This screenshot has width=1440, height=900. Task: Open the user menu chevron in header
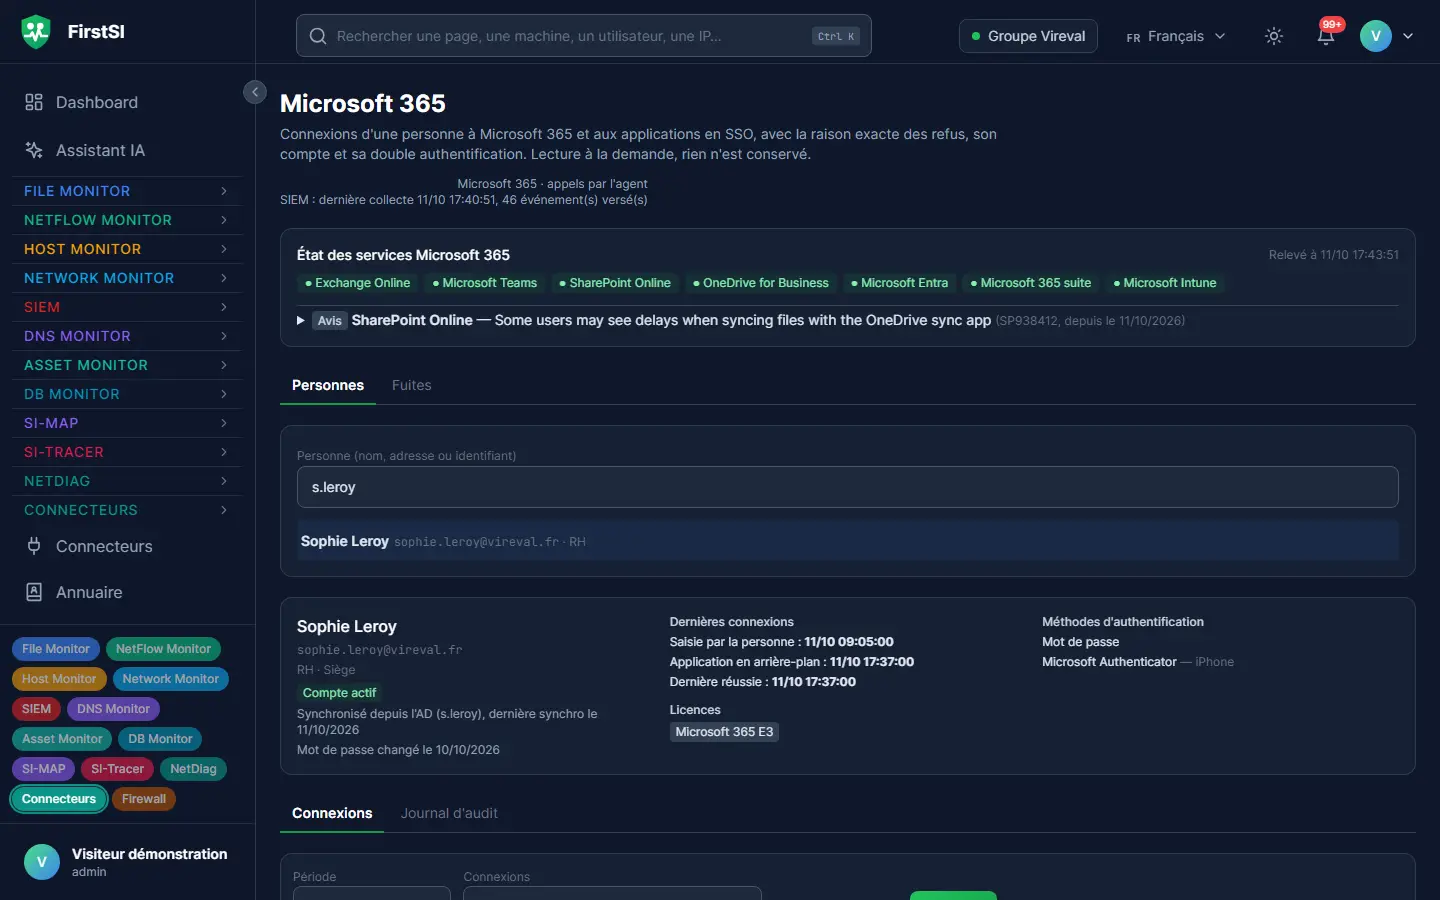point(1408,36)
